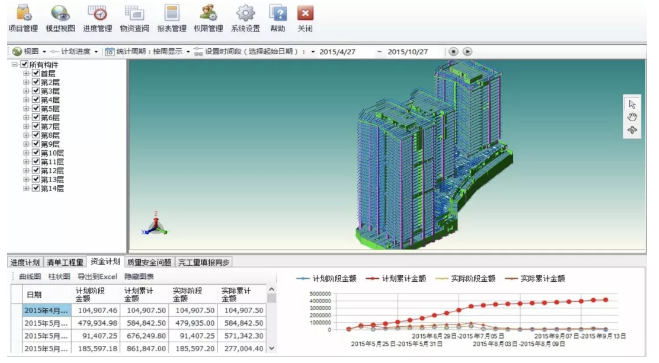
Task: Open 模型视图 (model view) from the toolbar
Action: point(60,18)
